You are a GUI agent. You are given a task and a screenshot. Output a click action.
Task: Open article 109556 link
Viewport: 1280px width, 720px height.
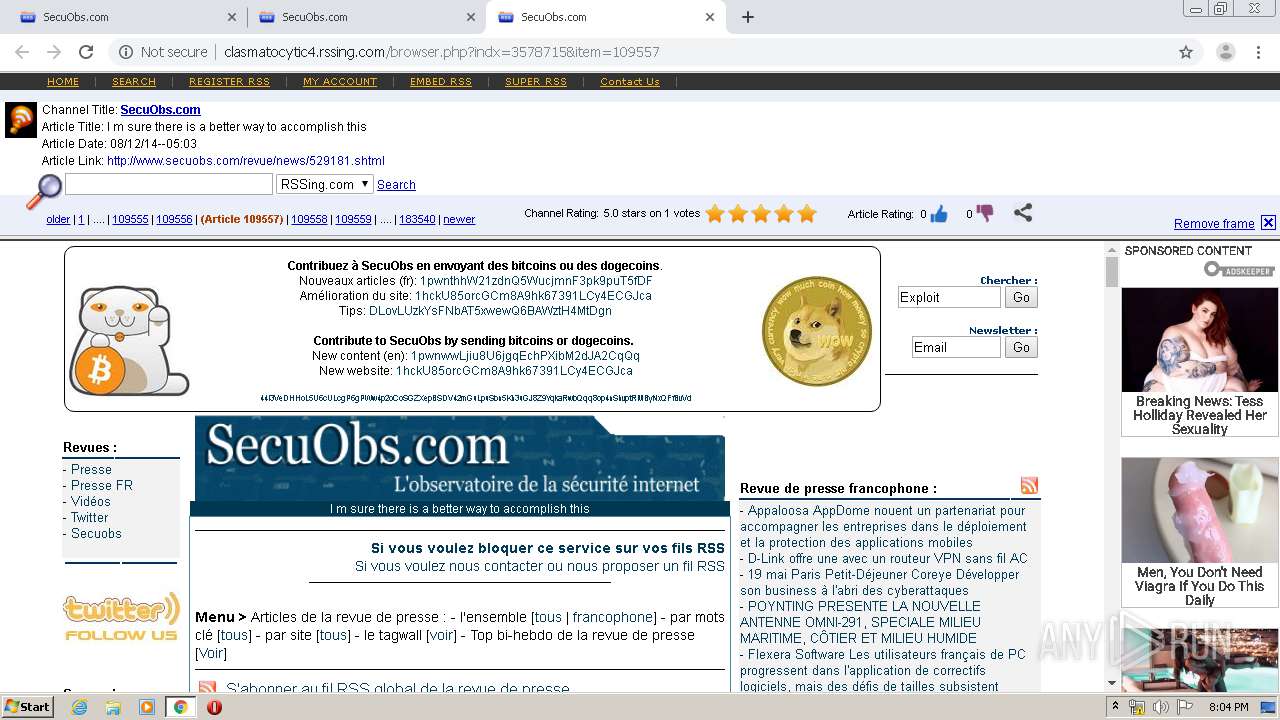174,220
